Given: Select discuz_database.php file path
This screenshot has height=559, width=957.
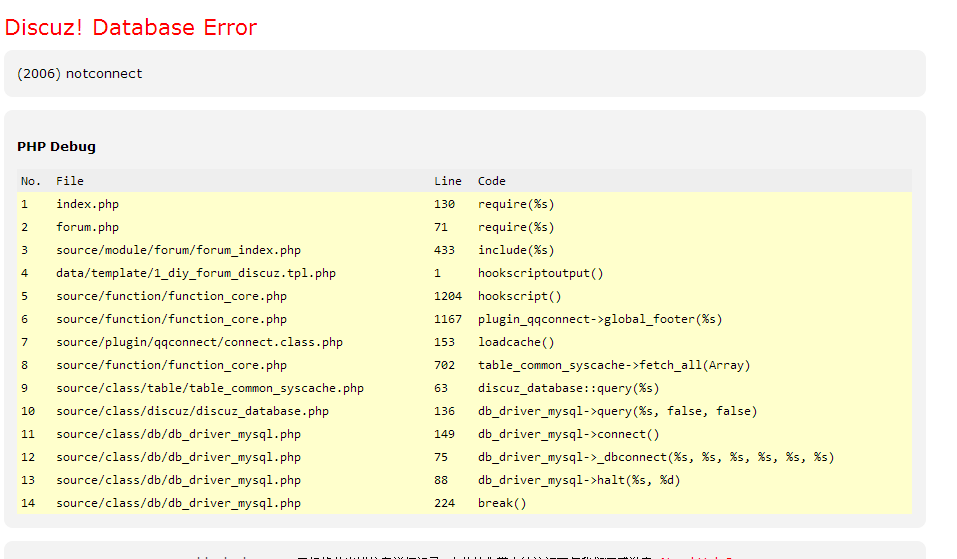Looking at the screenshot, I should tap(192, 411).
